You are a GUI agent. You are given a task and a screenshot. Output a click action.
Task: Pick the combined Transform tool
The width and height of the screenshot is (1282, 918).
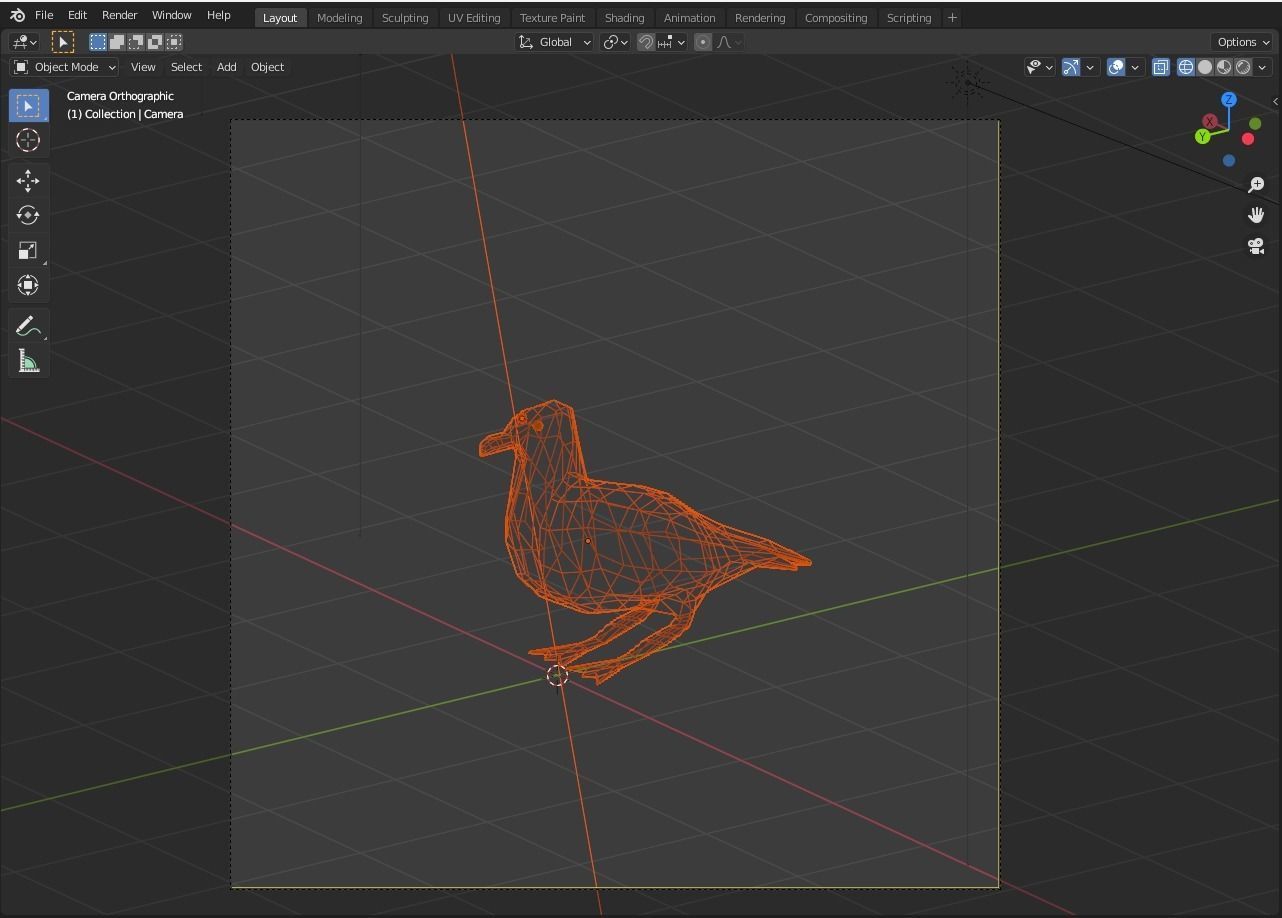click(x=28, y=285)
